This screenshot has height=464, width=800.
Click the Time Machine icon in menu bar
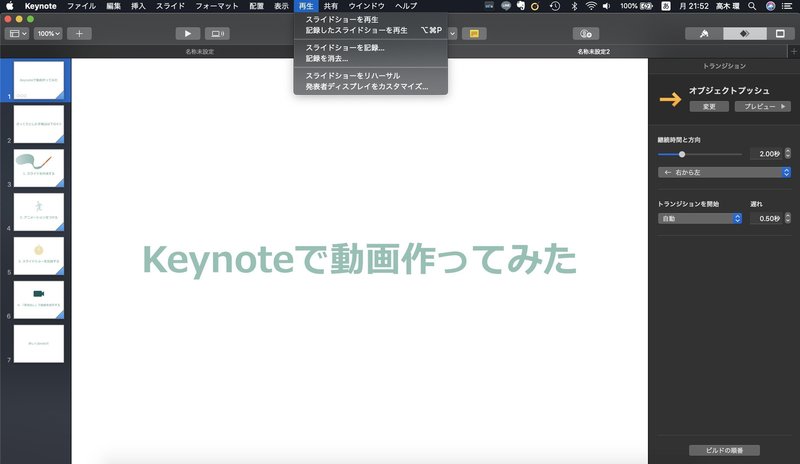click(555, 6)
